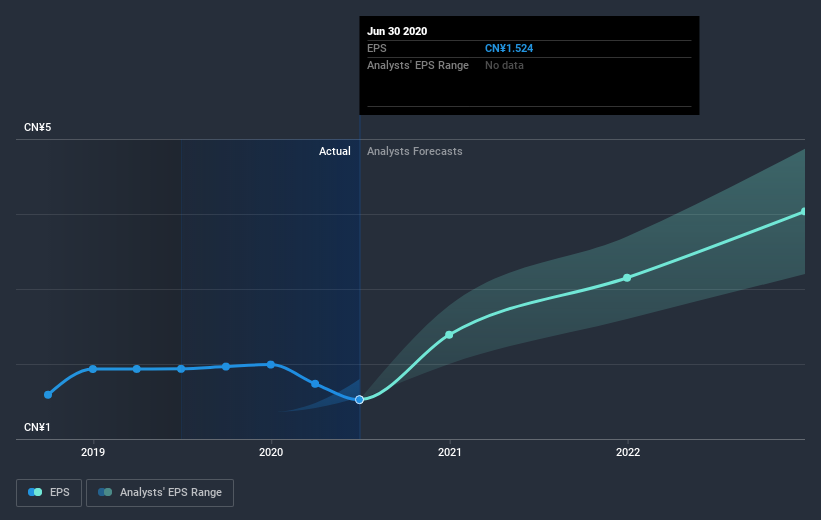Select the first EPS point before 2019
Screen dimensions: 821x520
point(48,394)
